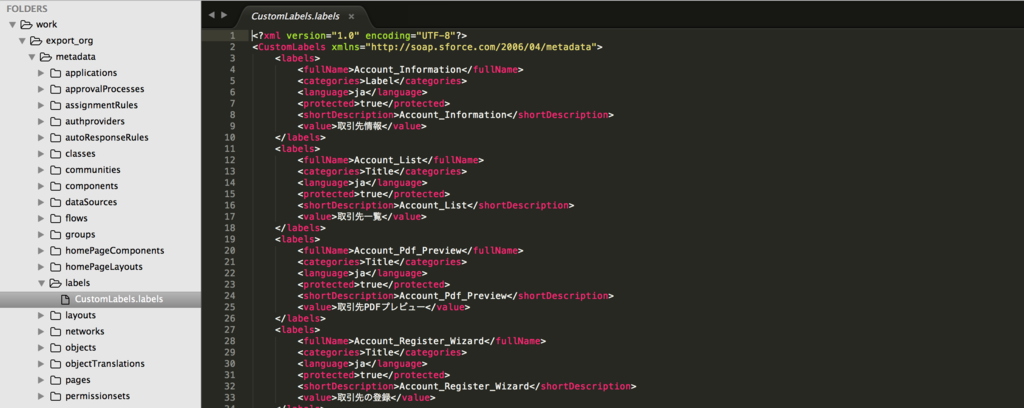Image resolution: width=1024 pixels, height=408 pixels.
Task: Collapse the export_org folder arrow
Action: 22,40
